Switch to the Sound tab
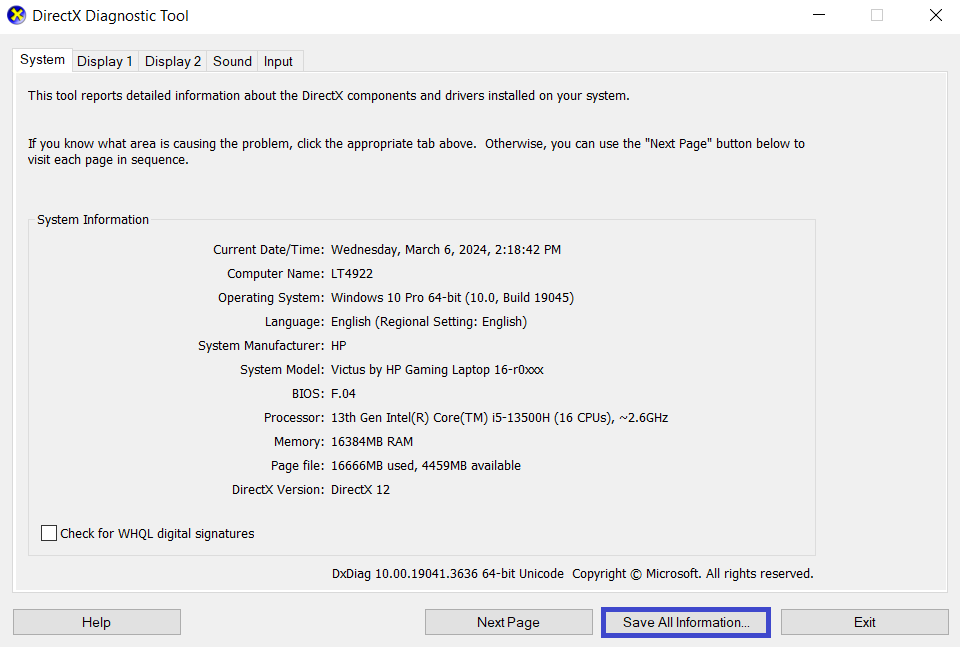The width and height of the screenshot is (960, 647). point(232,61)
